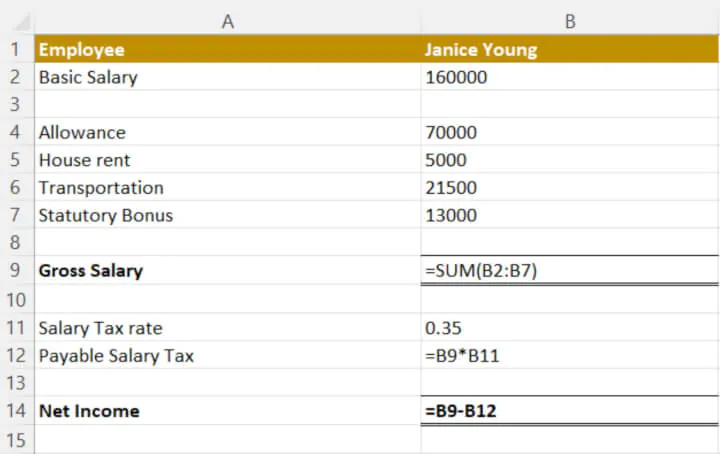Click the House rent label cell
Viewport: 720px width, 454px height.
227,160
